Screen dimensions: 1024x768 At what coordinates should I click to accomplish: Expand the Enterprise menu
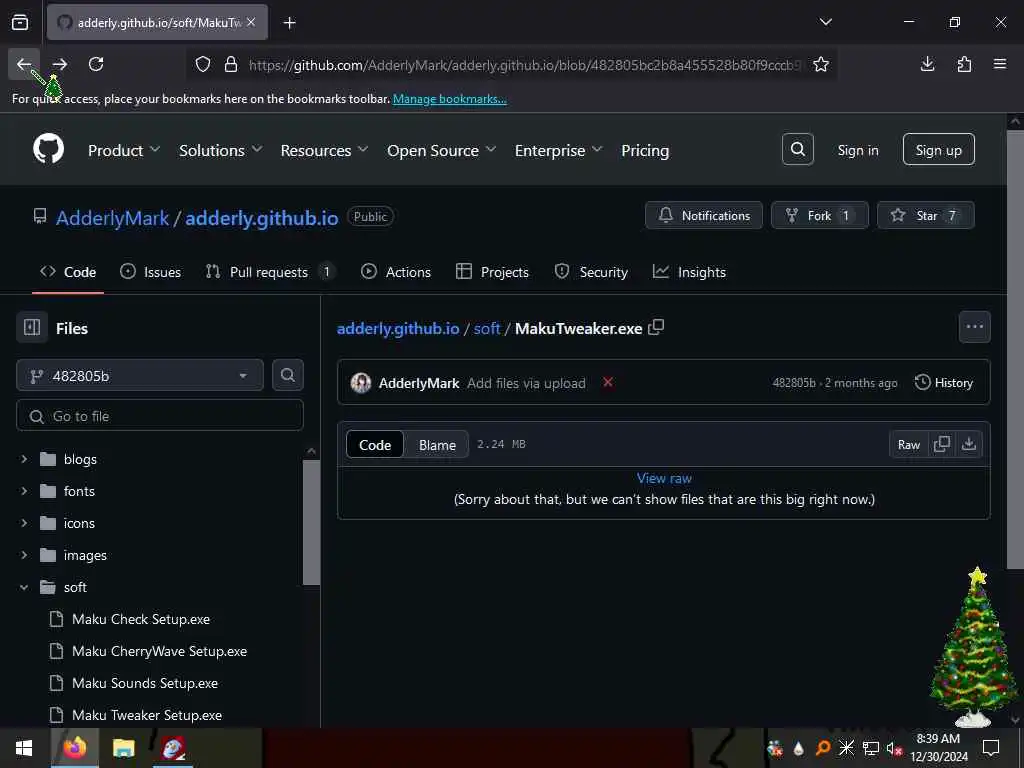[558, 150]
